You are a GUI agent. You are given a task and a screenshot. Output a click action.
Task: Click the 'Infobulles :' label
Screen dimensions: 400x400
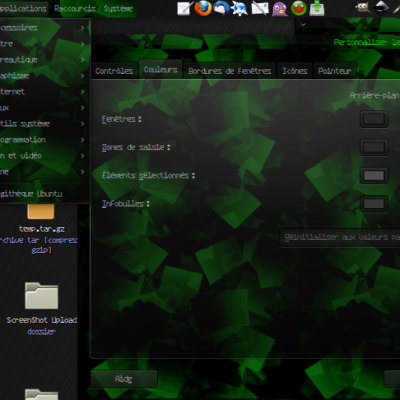[x=126, y=204]
